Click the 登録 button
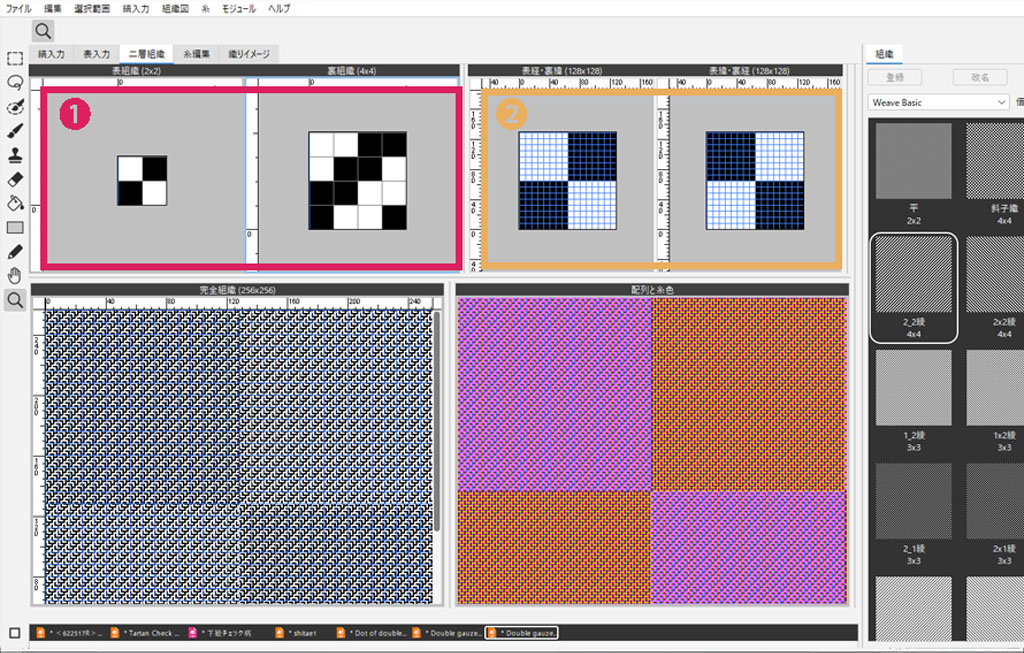 [896, 77]
